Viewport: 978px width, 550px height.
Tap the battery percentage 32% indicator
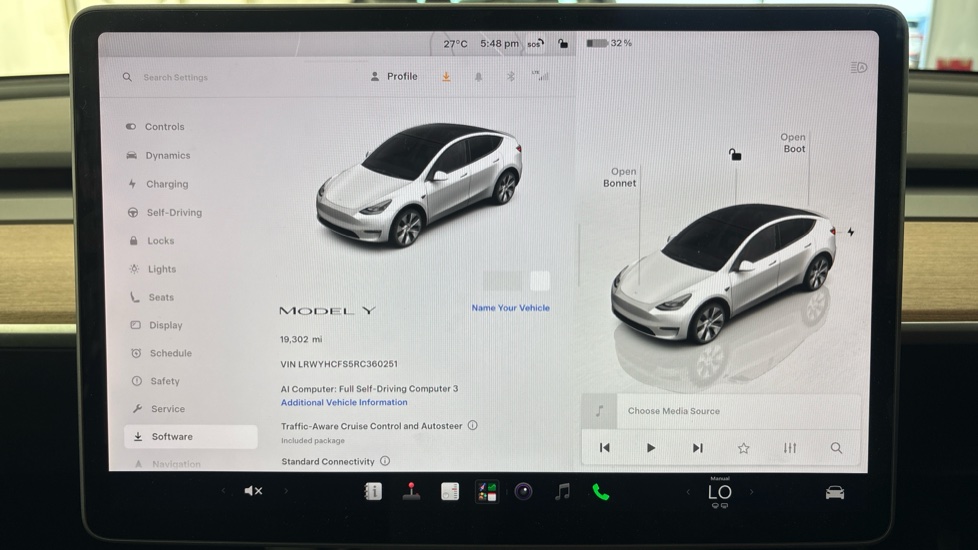[x=609, y=43]
